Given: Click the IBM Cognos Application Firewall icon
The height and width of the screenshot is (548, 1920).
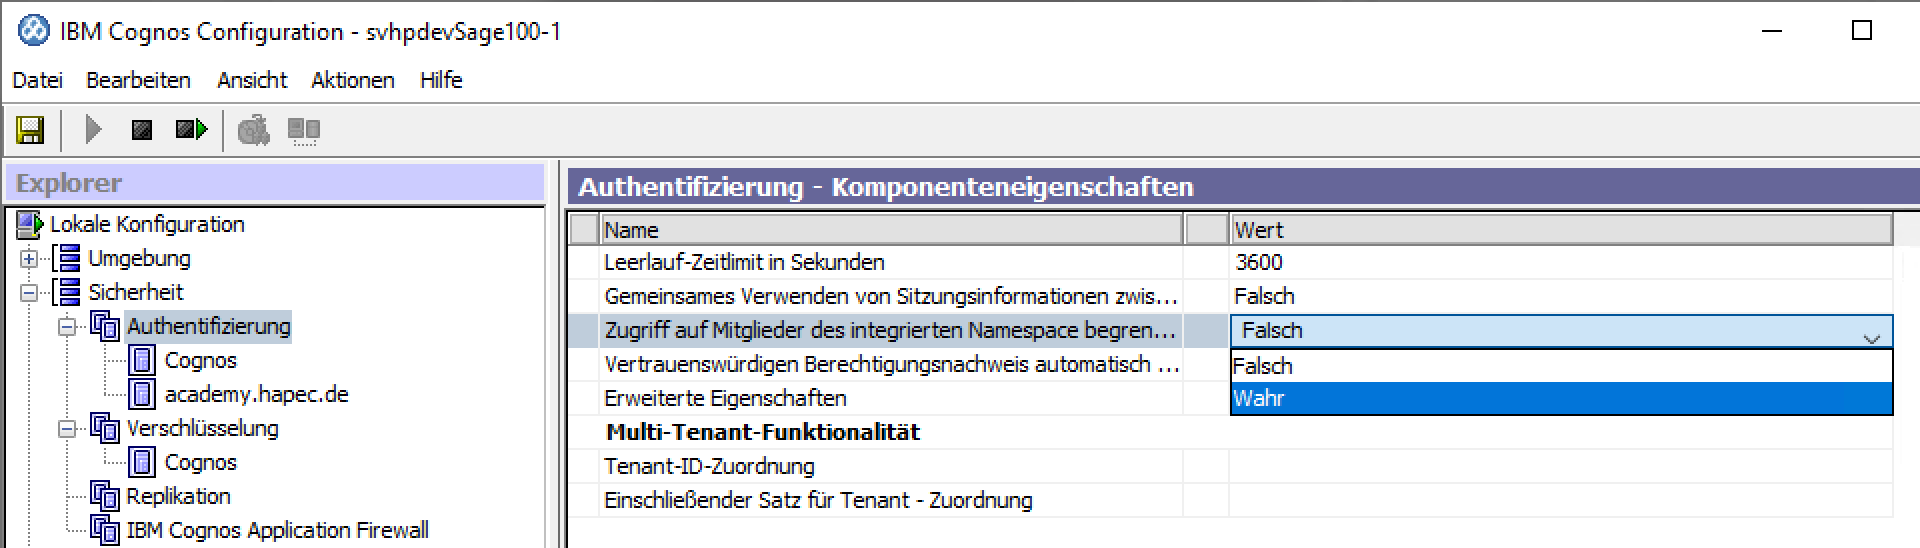Looking at the screenshot, I should [104, 530].
